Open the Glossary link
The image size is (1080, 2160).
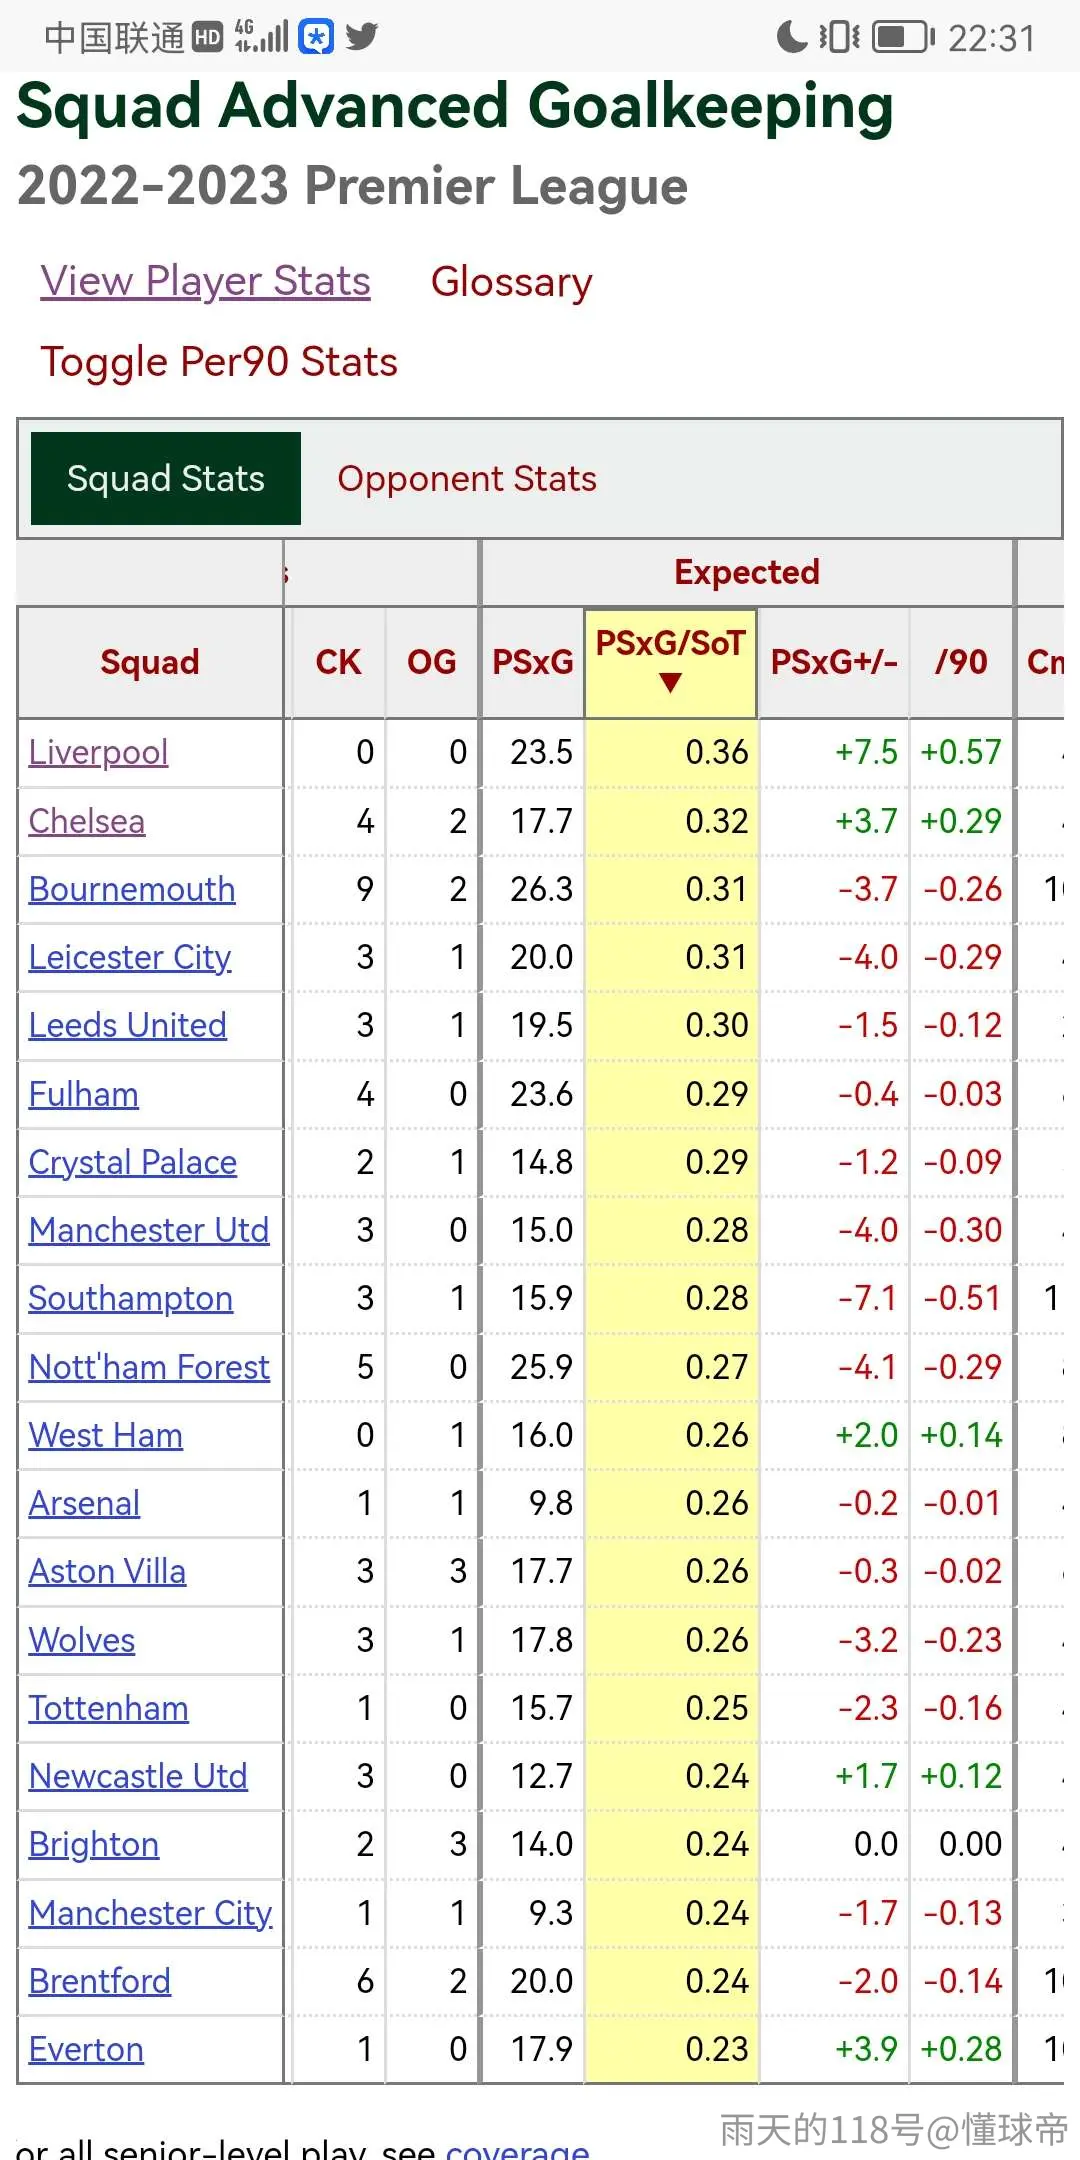(511, 282)
